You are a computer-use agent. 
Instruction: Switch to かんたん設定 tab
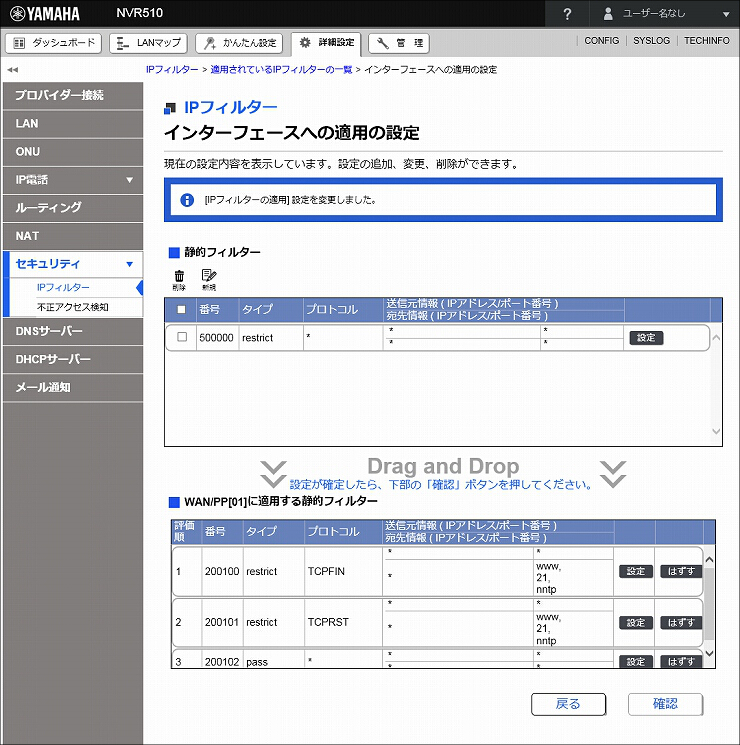click(239, 43)
